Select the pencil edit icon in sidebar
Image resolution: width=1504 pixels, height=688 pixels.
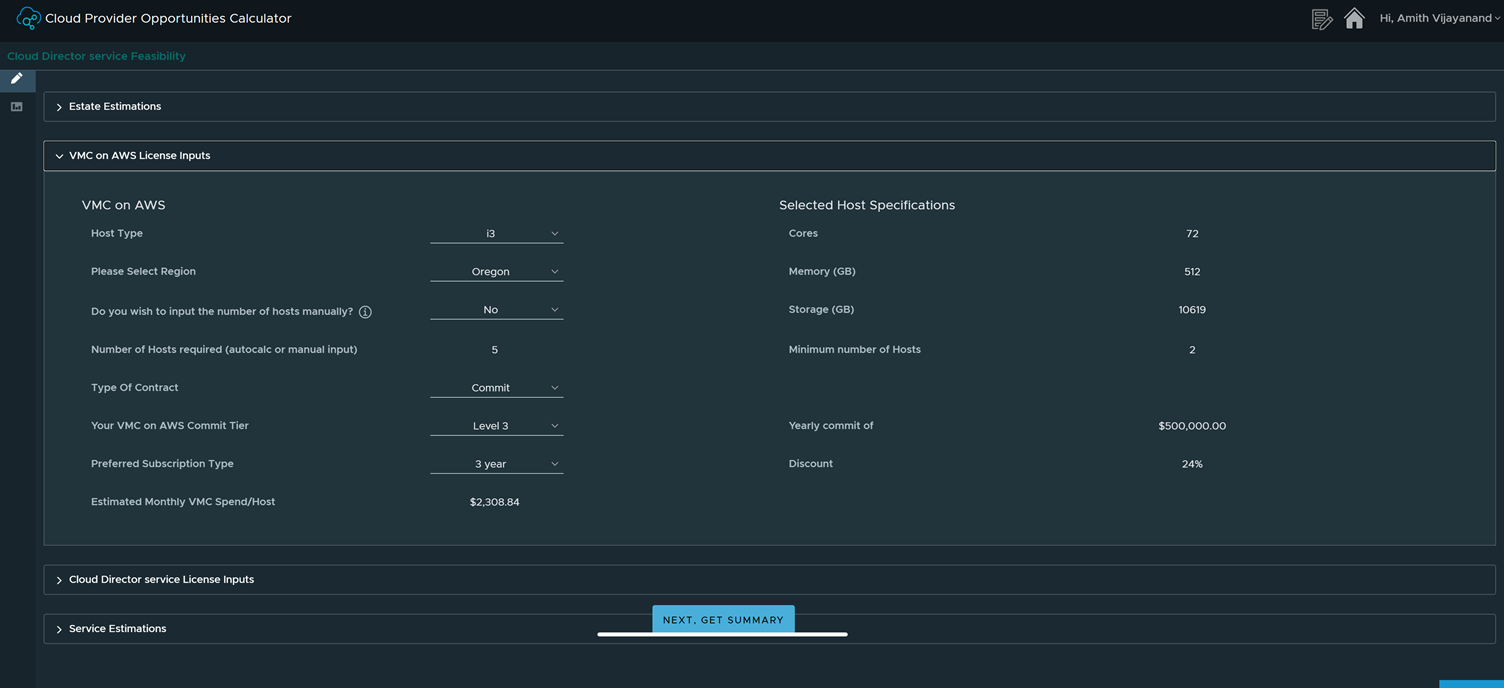pyautogui.click(x=17, y=79)
